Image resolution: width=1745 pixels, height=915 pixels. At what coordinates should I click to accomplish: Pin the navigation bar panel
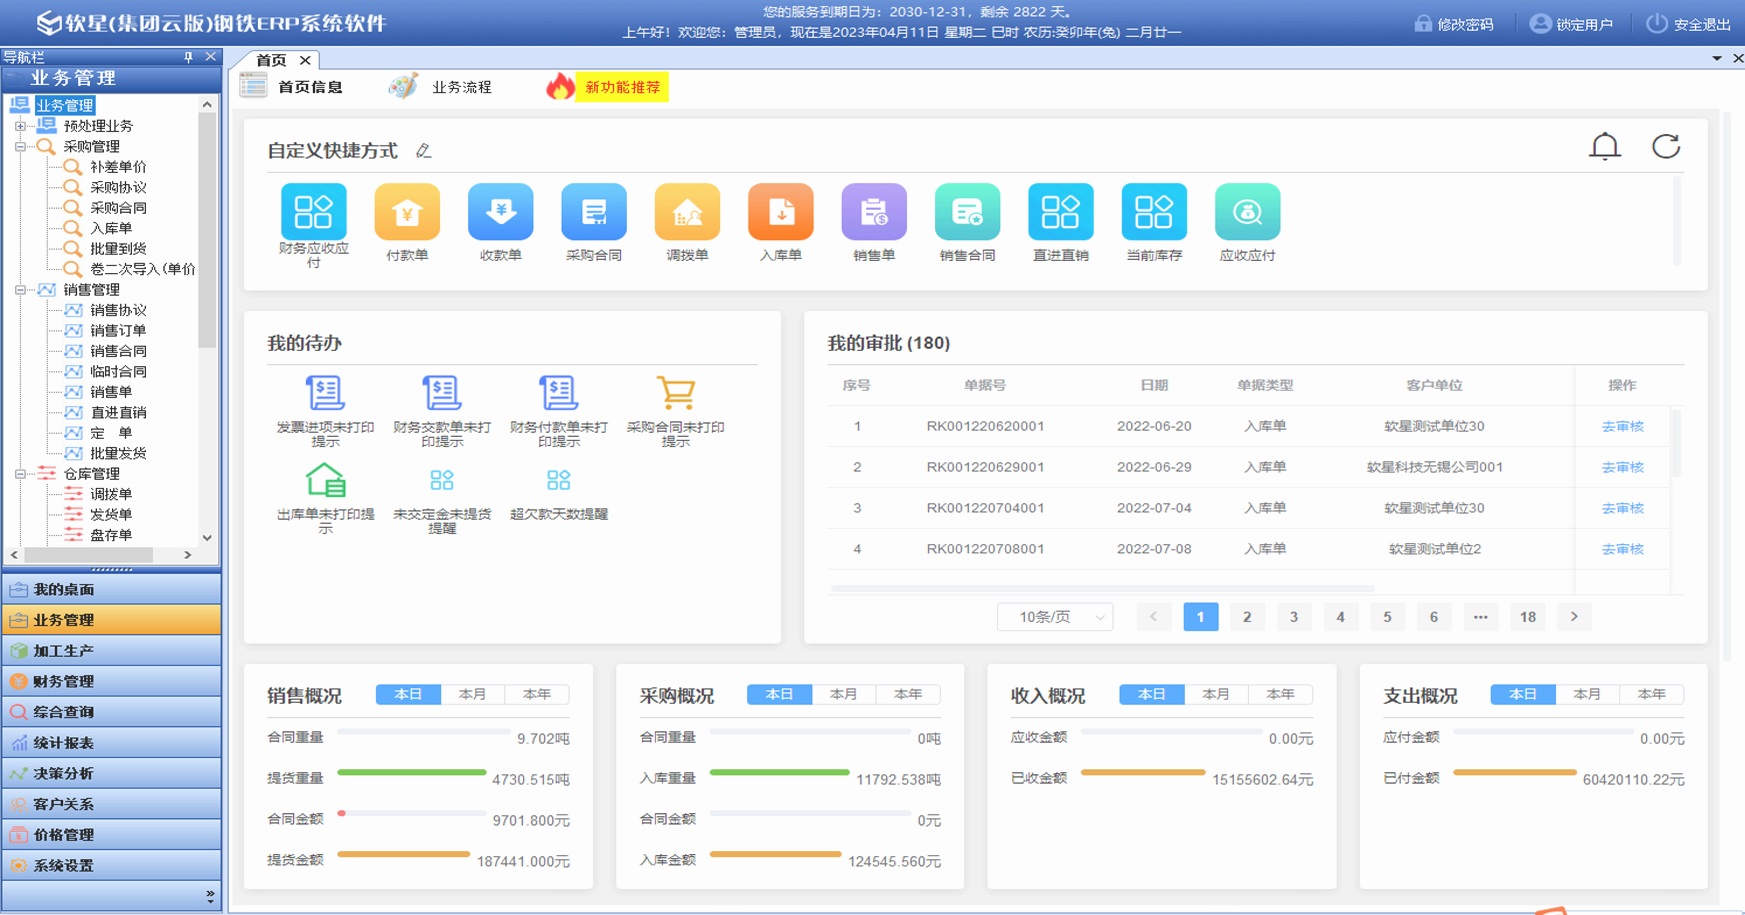coord(188,57)
